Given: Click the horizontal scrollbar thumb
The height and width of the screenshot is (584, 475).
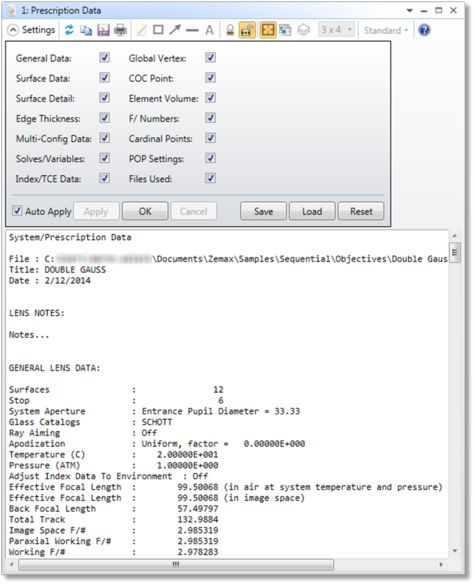Looking at the screenshot, I should (x=176, y=565).
